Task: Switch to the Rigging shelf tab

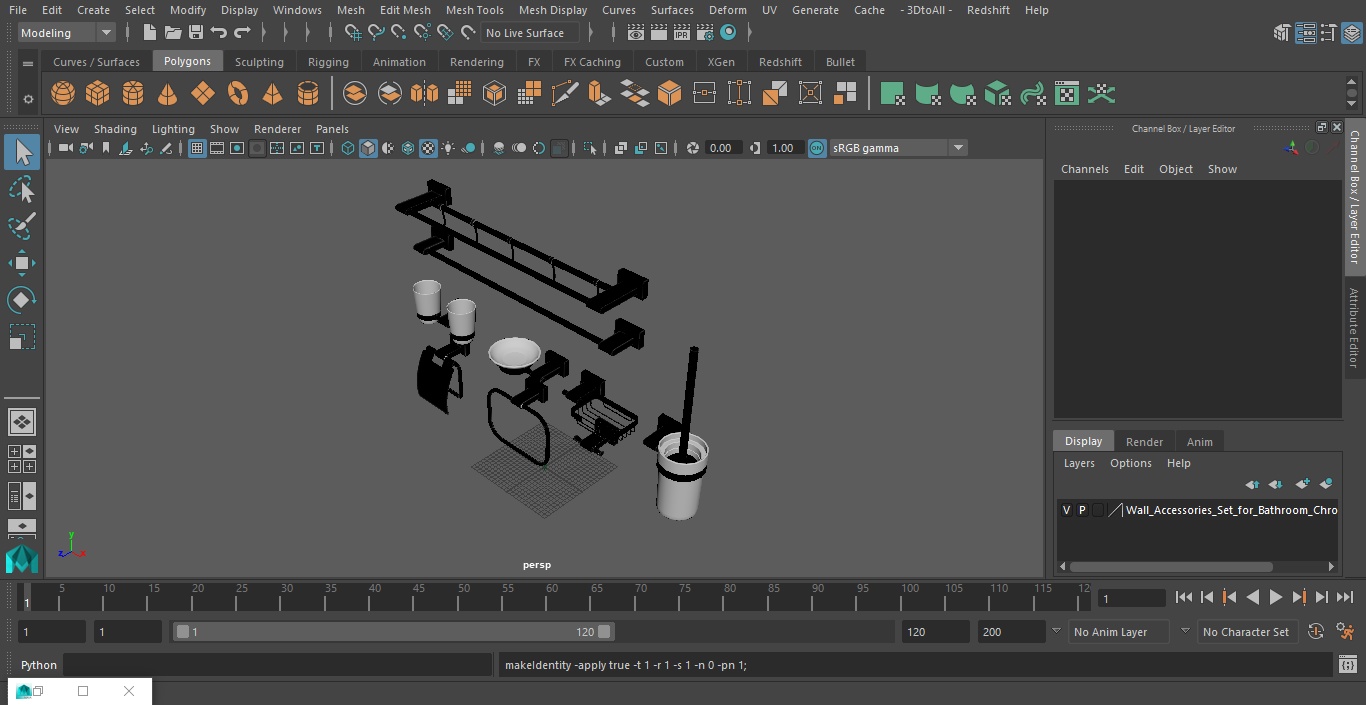Action: point(328,62)
